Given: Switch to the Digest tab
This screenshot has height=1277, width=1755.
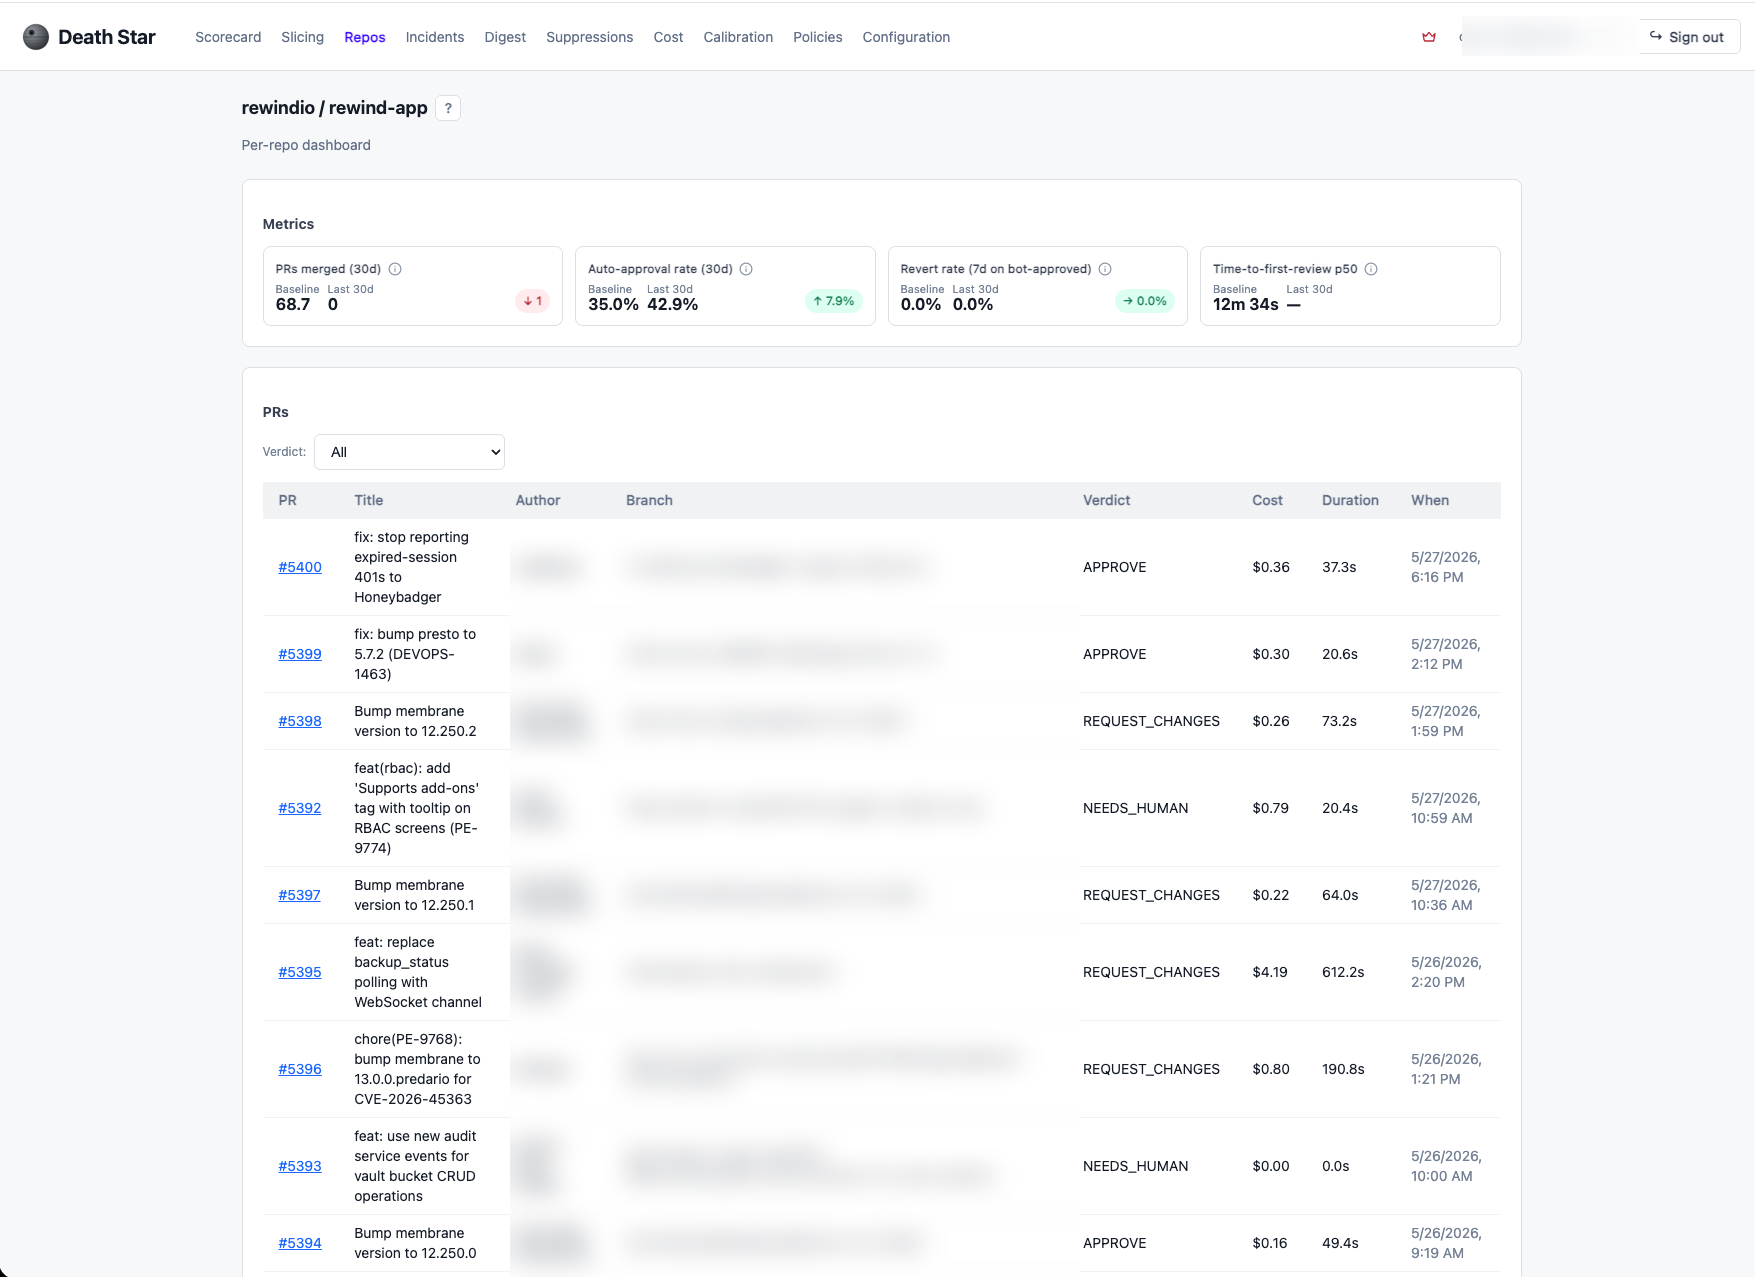Looking at the screenshot, I should (x=505, y=37).
